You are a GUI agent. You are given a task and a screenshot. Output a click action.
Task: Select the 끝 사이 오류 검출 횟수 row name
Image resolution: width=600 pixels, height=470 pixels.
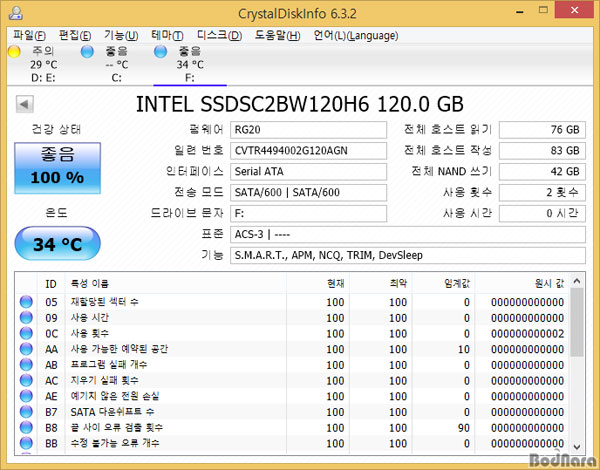(x=116, y=428)
